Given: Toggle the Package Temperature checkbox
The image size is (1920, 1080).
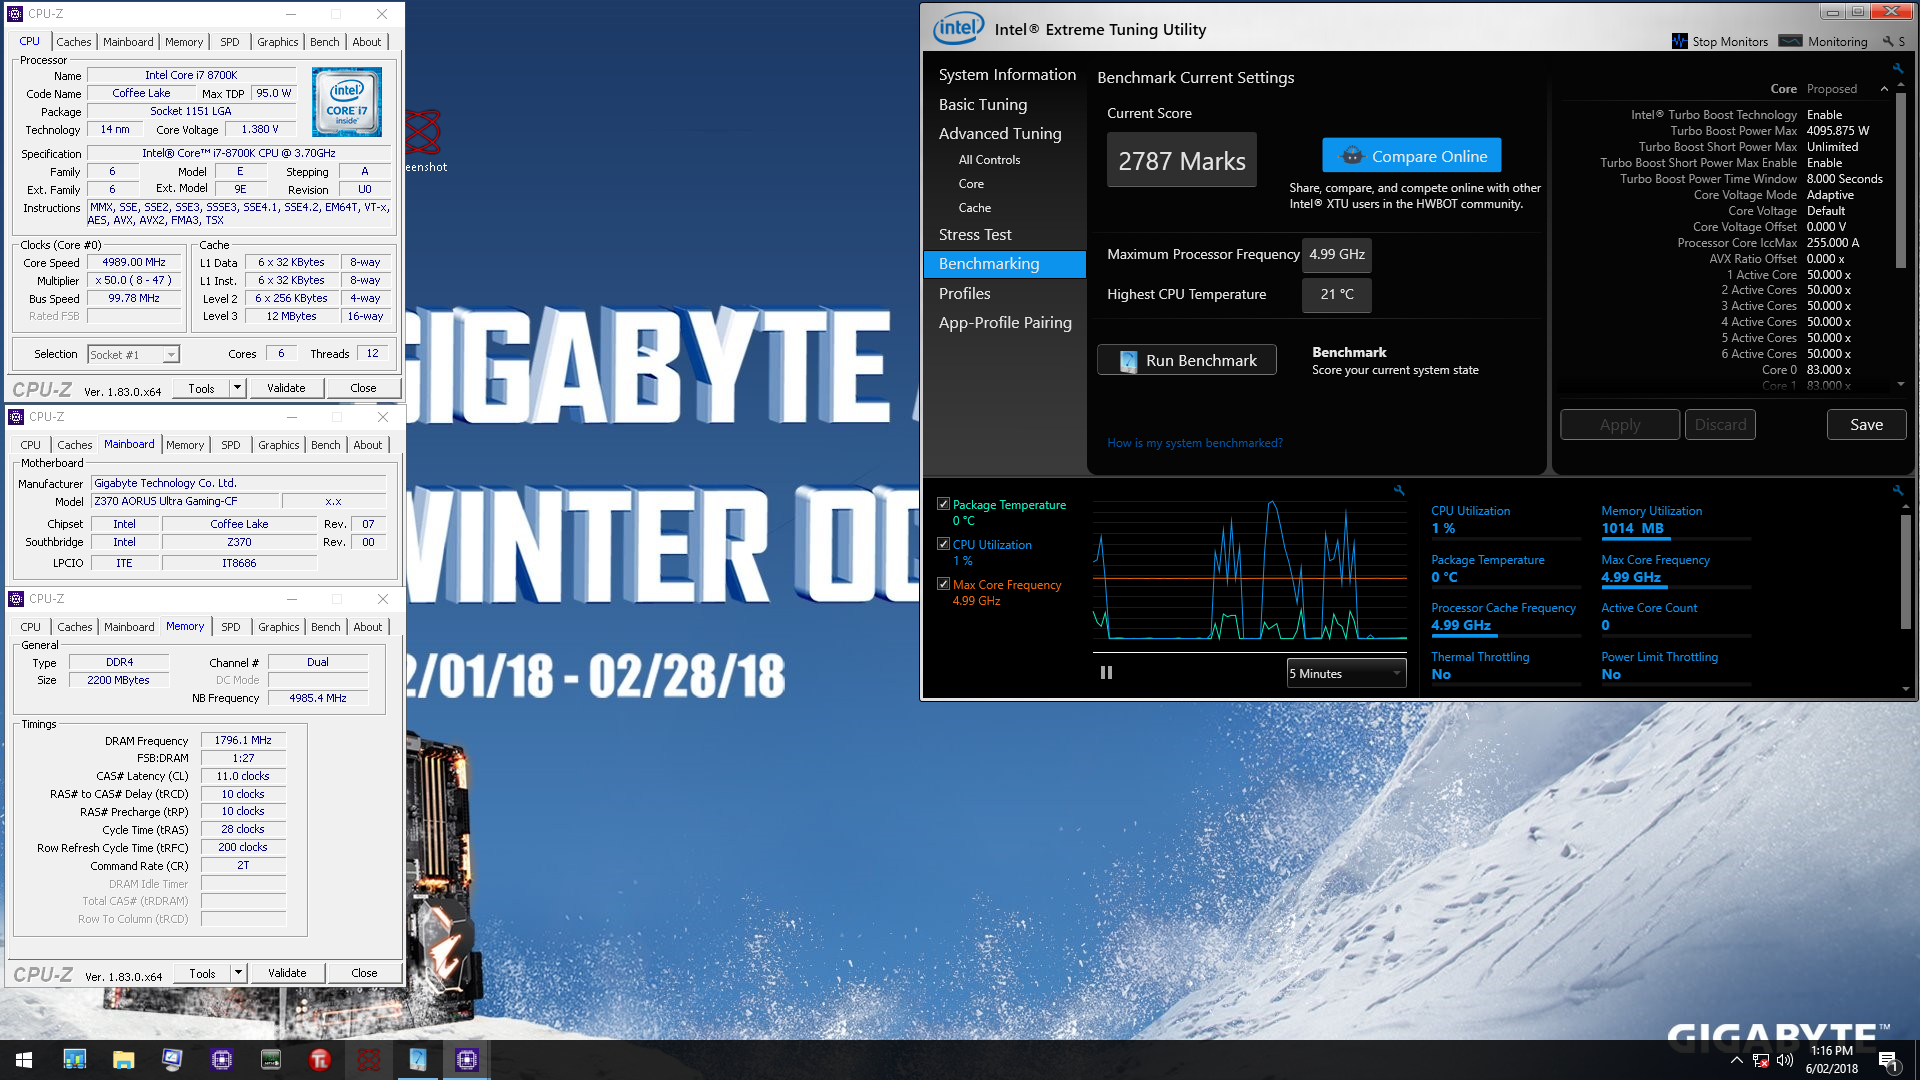Looking at the screenshot, I should point(943,504).
